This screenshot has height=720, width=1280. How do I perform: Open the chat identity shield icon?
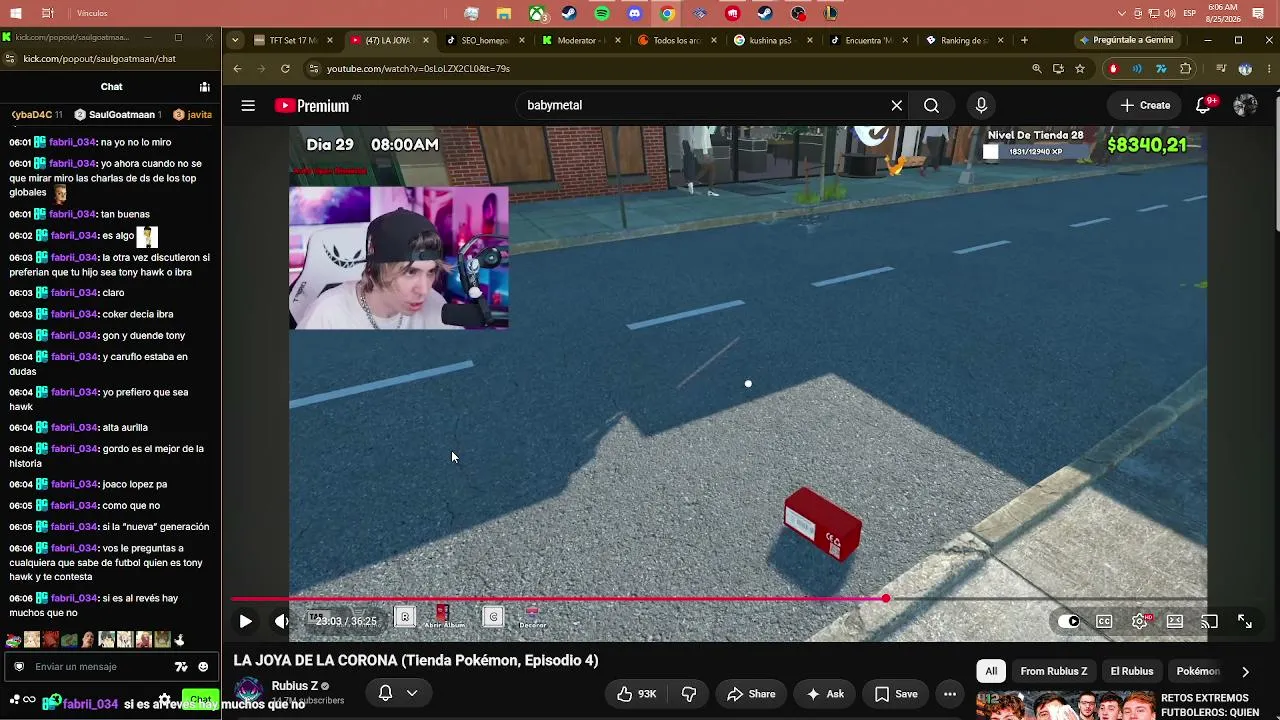(19, 667)
